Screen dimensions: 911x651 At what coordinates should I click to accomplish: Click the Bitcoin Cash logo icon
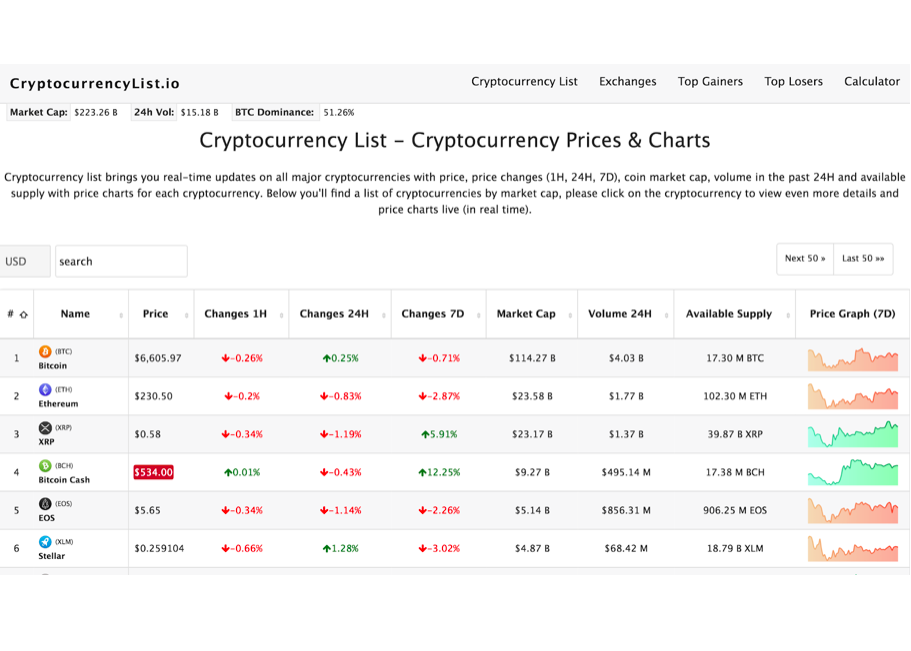coord(45,466)
